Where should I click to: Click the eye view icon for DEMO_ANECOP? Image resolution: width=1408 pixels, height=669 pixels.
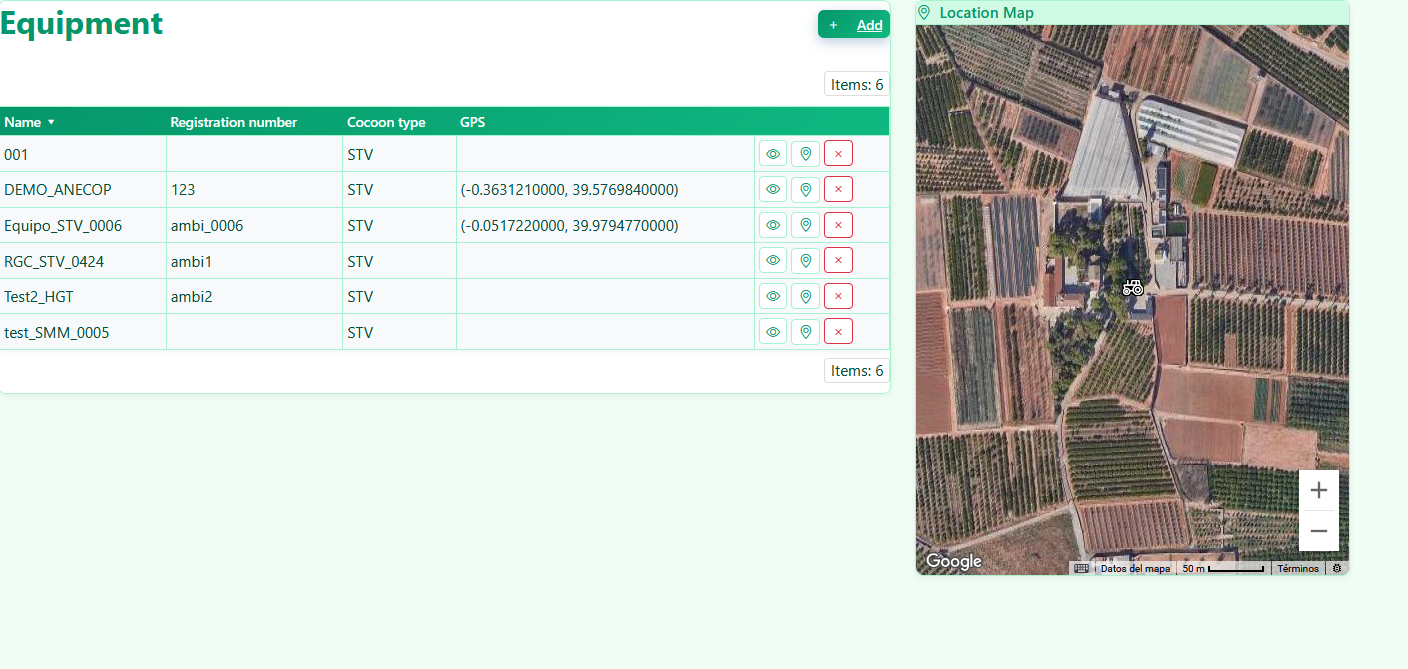pyautogui.click(x=772, y=189)
